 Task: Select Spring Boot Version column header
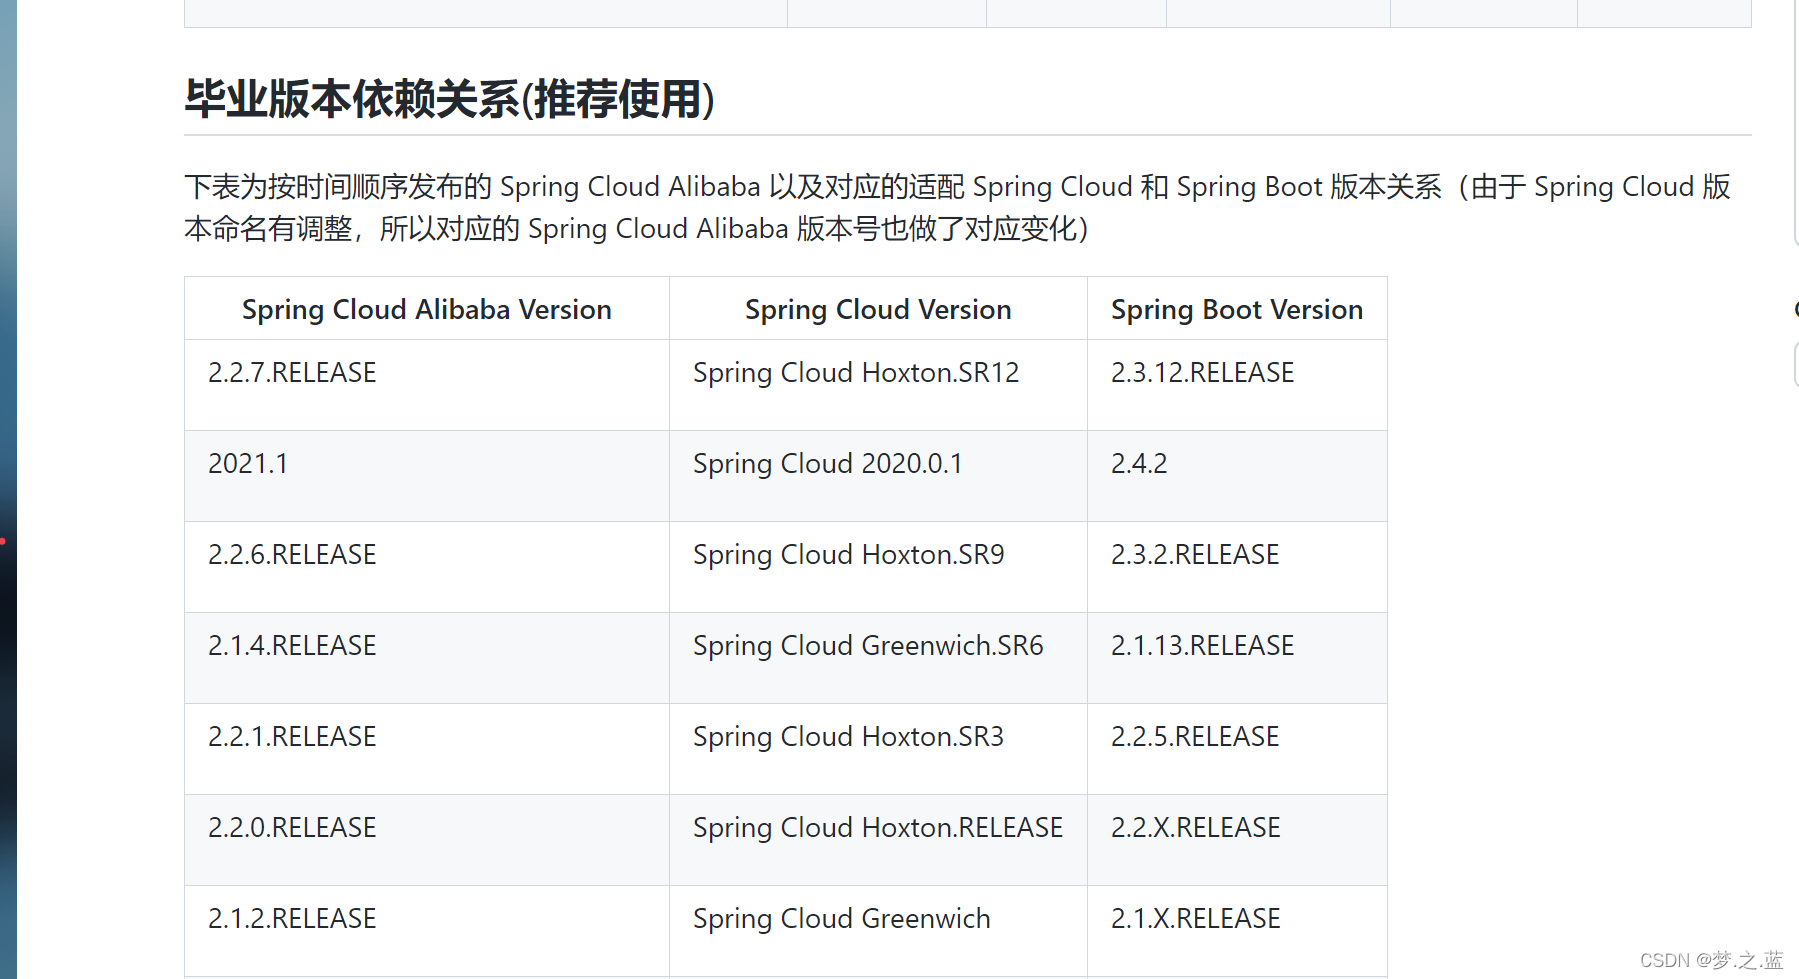click(1237, 309)
